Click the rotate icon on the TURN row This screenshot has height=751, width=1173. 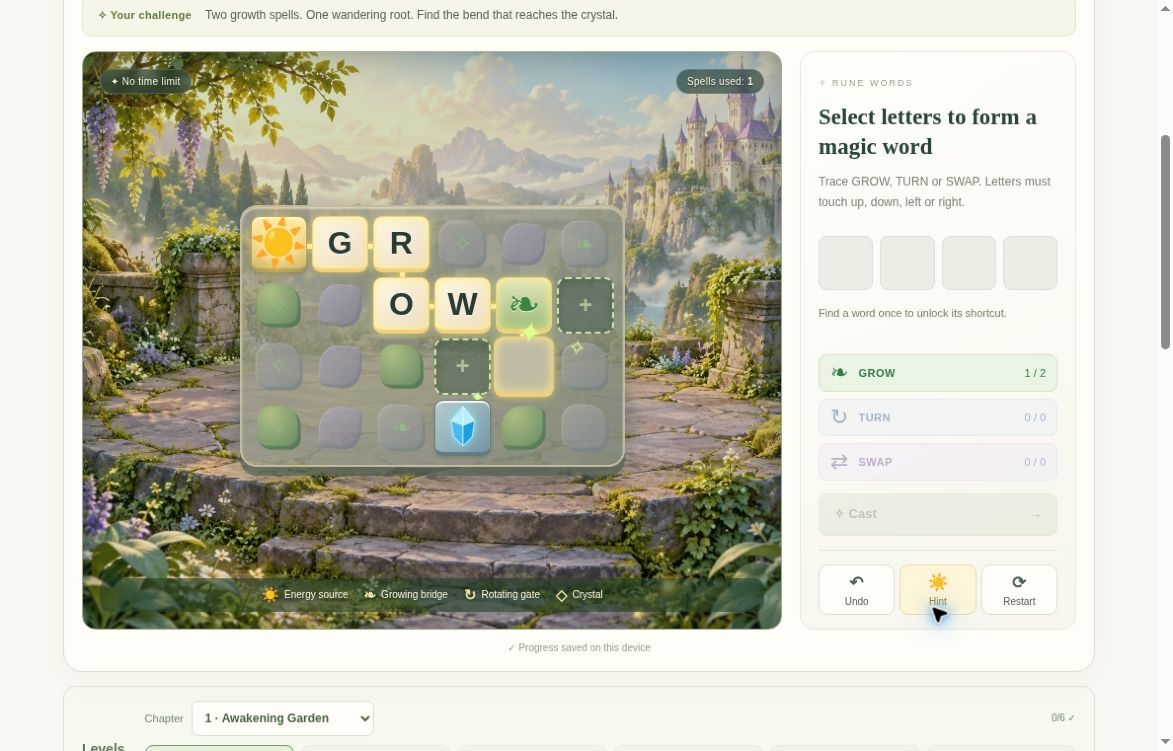839,417
